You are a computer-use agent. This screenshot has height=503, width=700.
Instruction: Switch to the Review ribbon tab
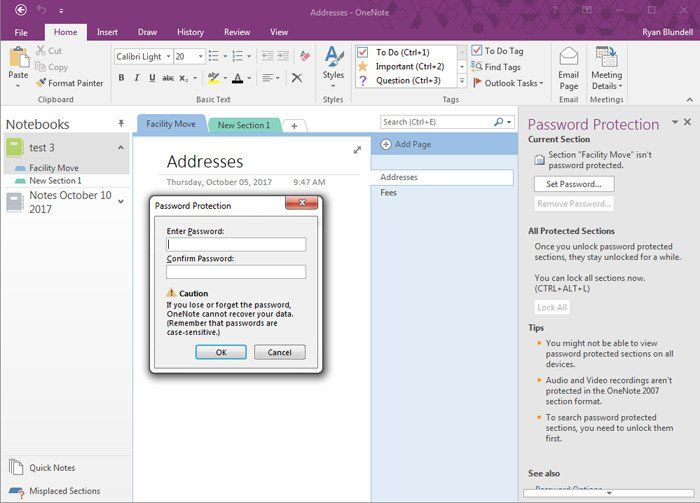pyautogui.click(x=237, y=32)
